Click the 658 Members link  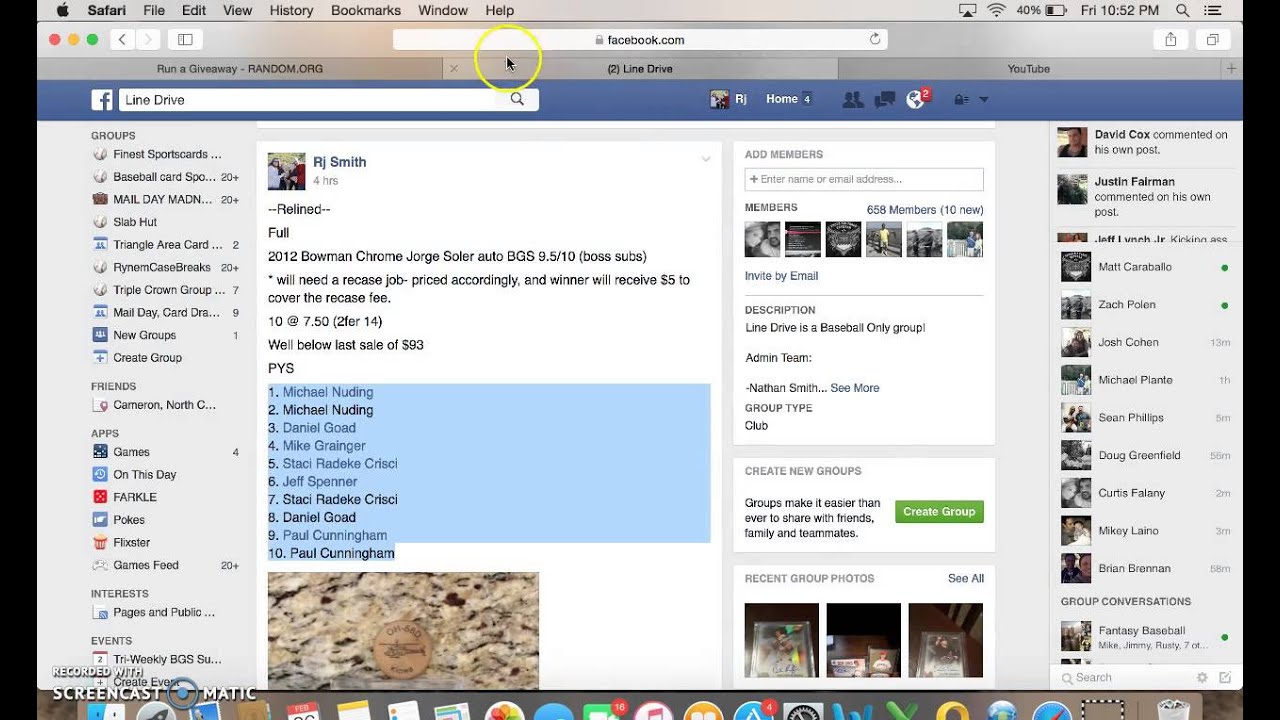coord(924,210)
